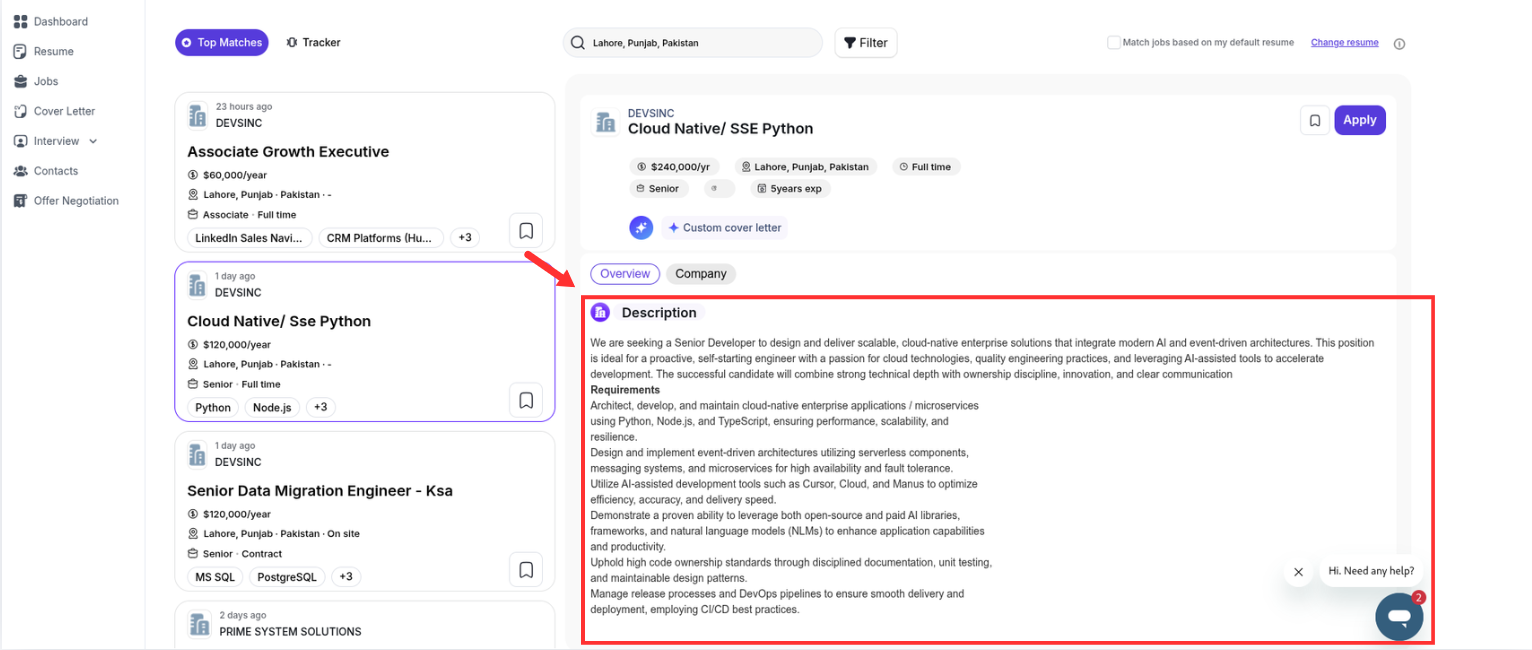Click the Offer Negotiation icon
The image size is (1532, 650).
click(x=20, y=201)
